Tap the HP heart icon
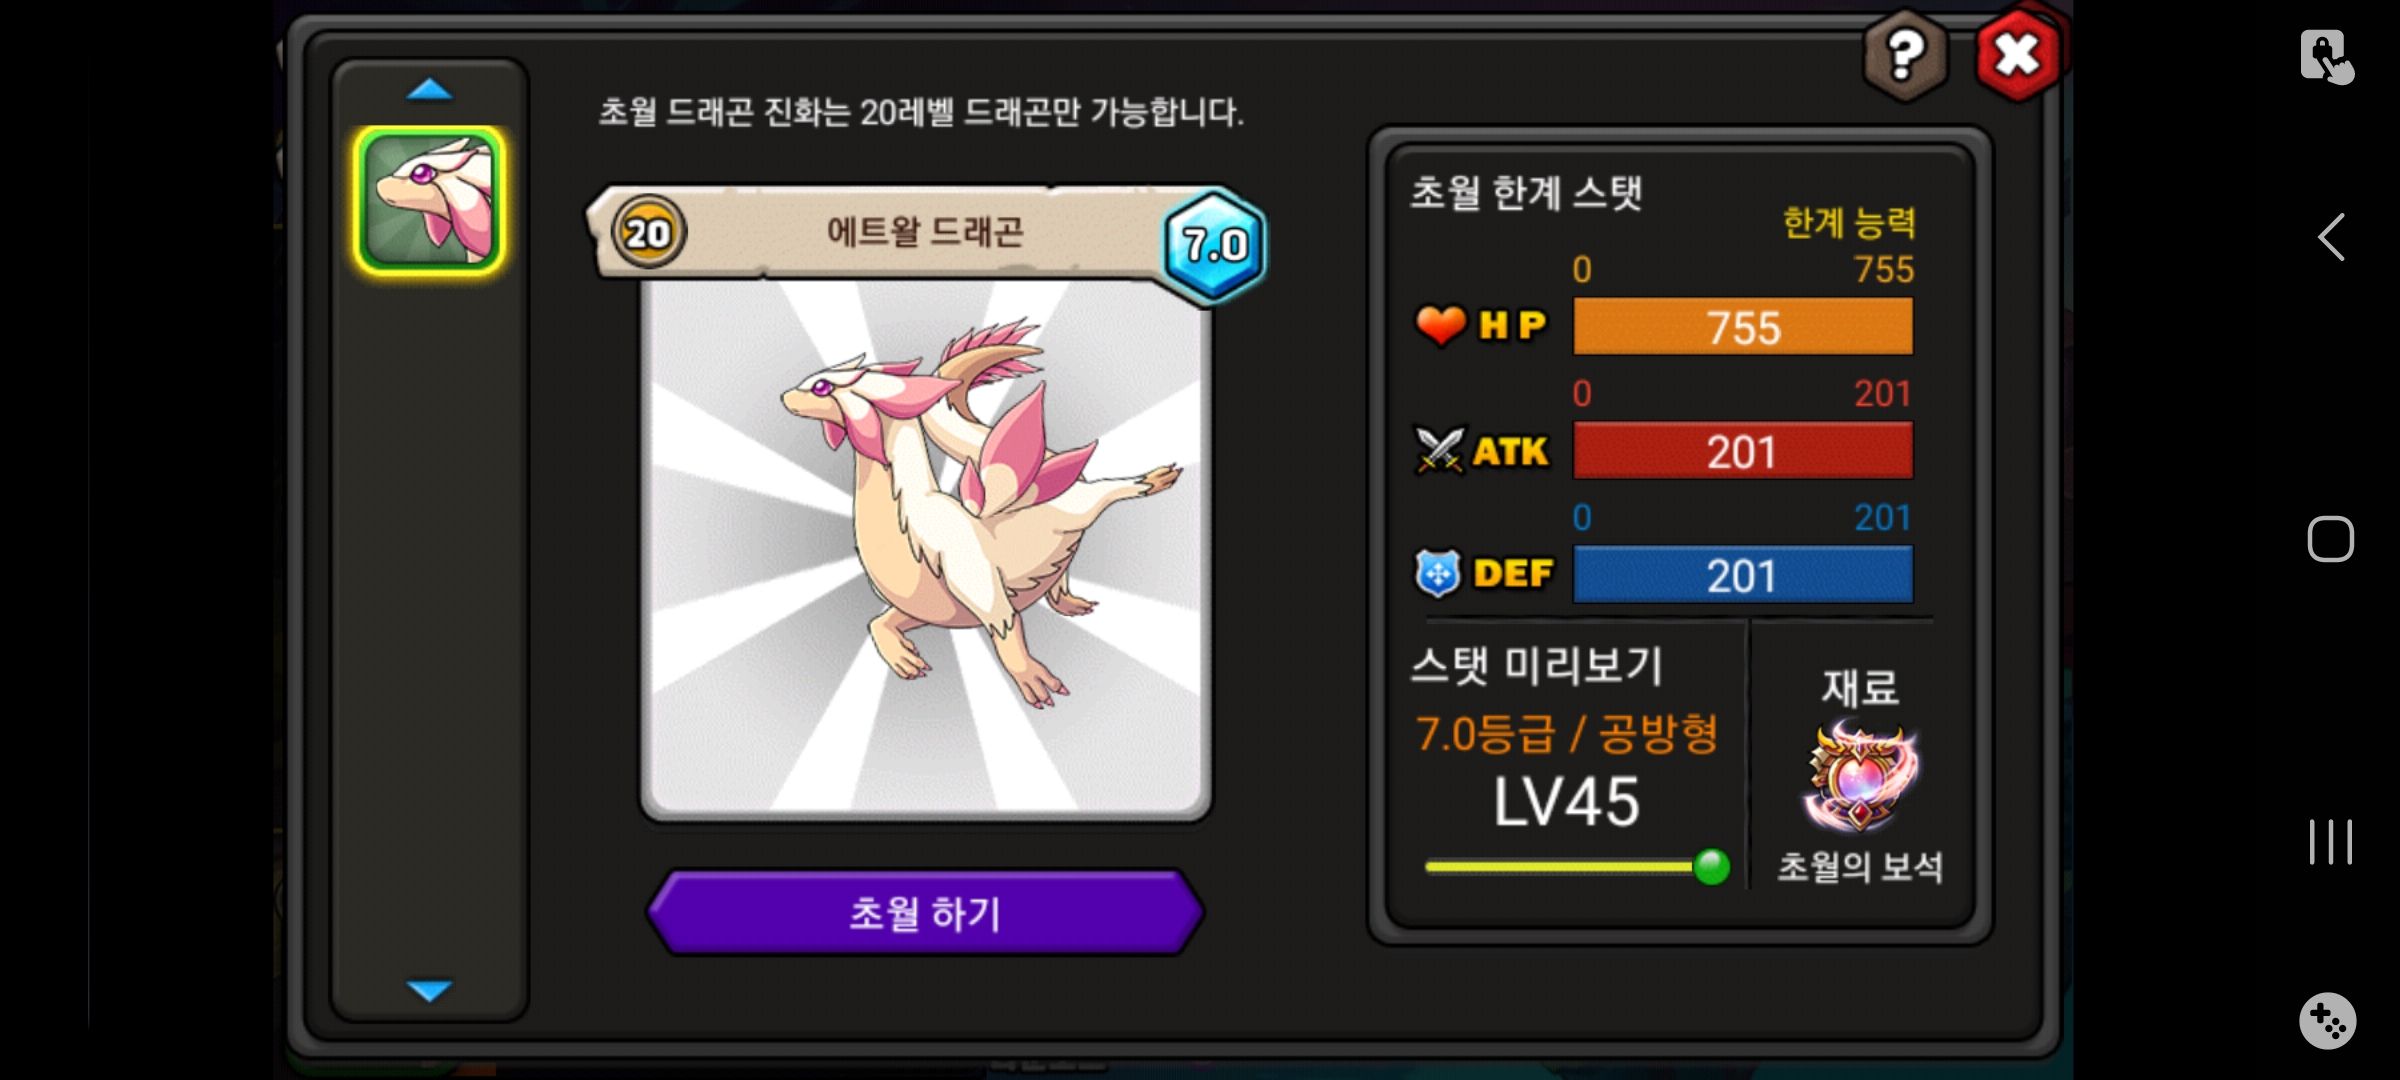This screenshot has height=1080, width=2400. click(1440, 325)
